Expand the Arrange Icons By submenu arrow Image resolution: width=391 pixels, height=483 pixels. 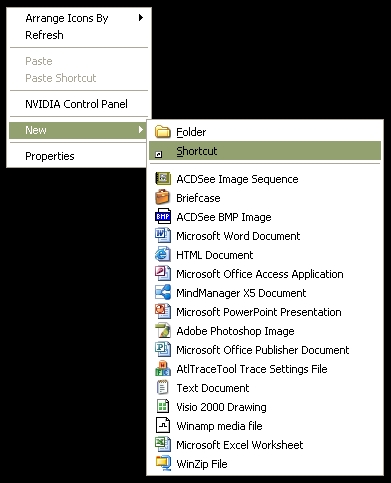(x=141, y=18)
